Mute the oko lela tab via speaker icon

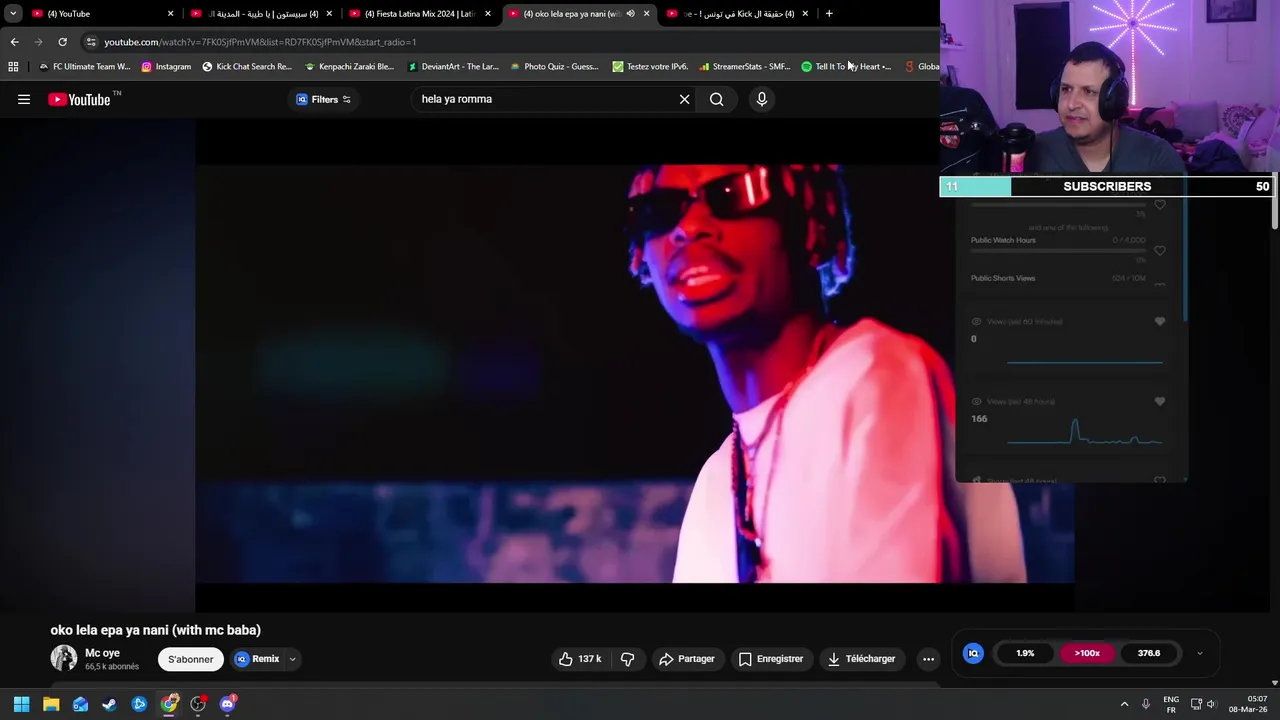pyautogui.click(x=630, y=14)
